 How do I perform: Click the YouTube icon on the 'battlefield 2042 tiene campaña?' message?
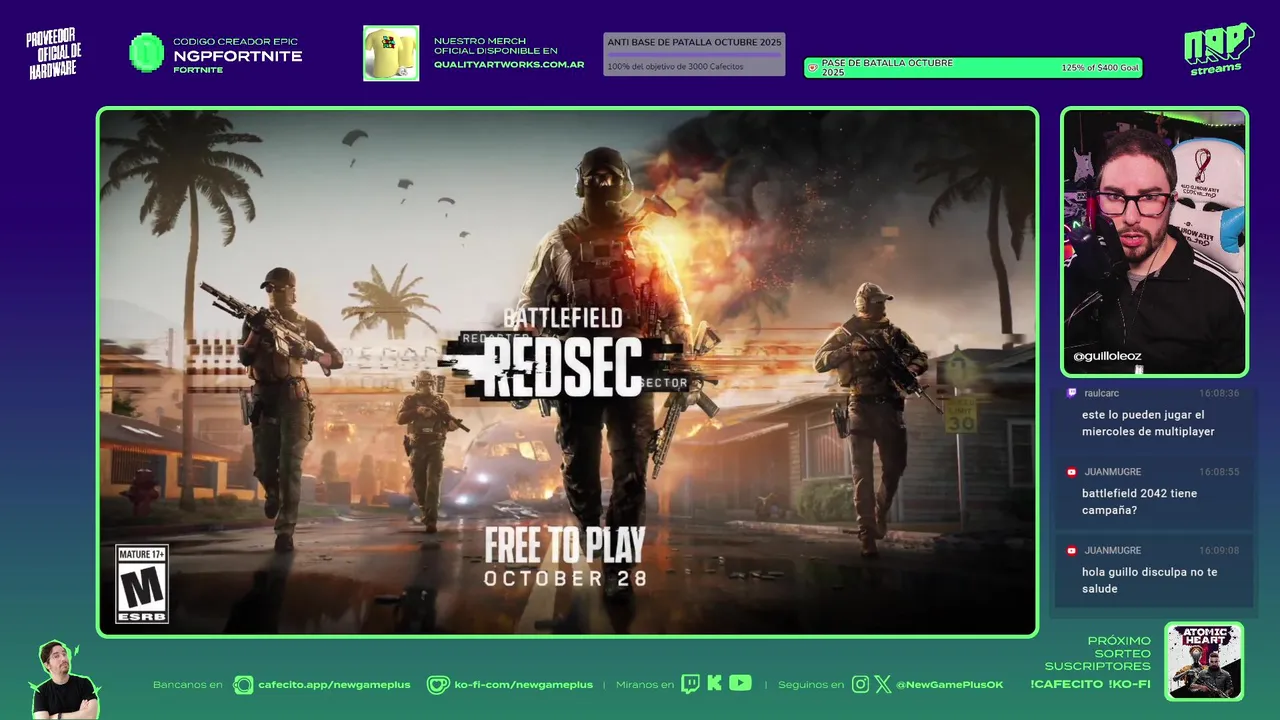(1072, 472)
